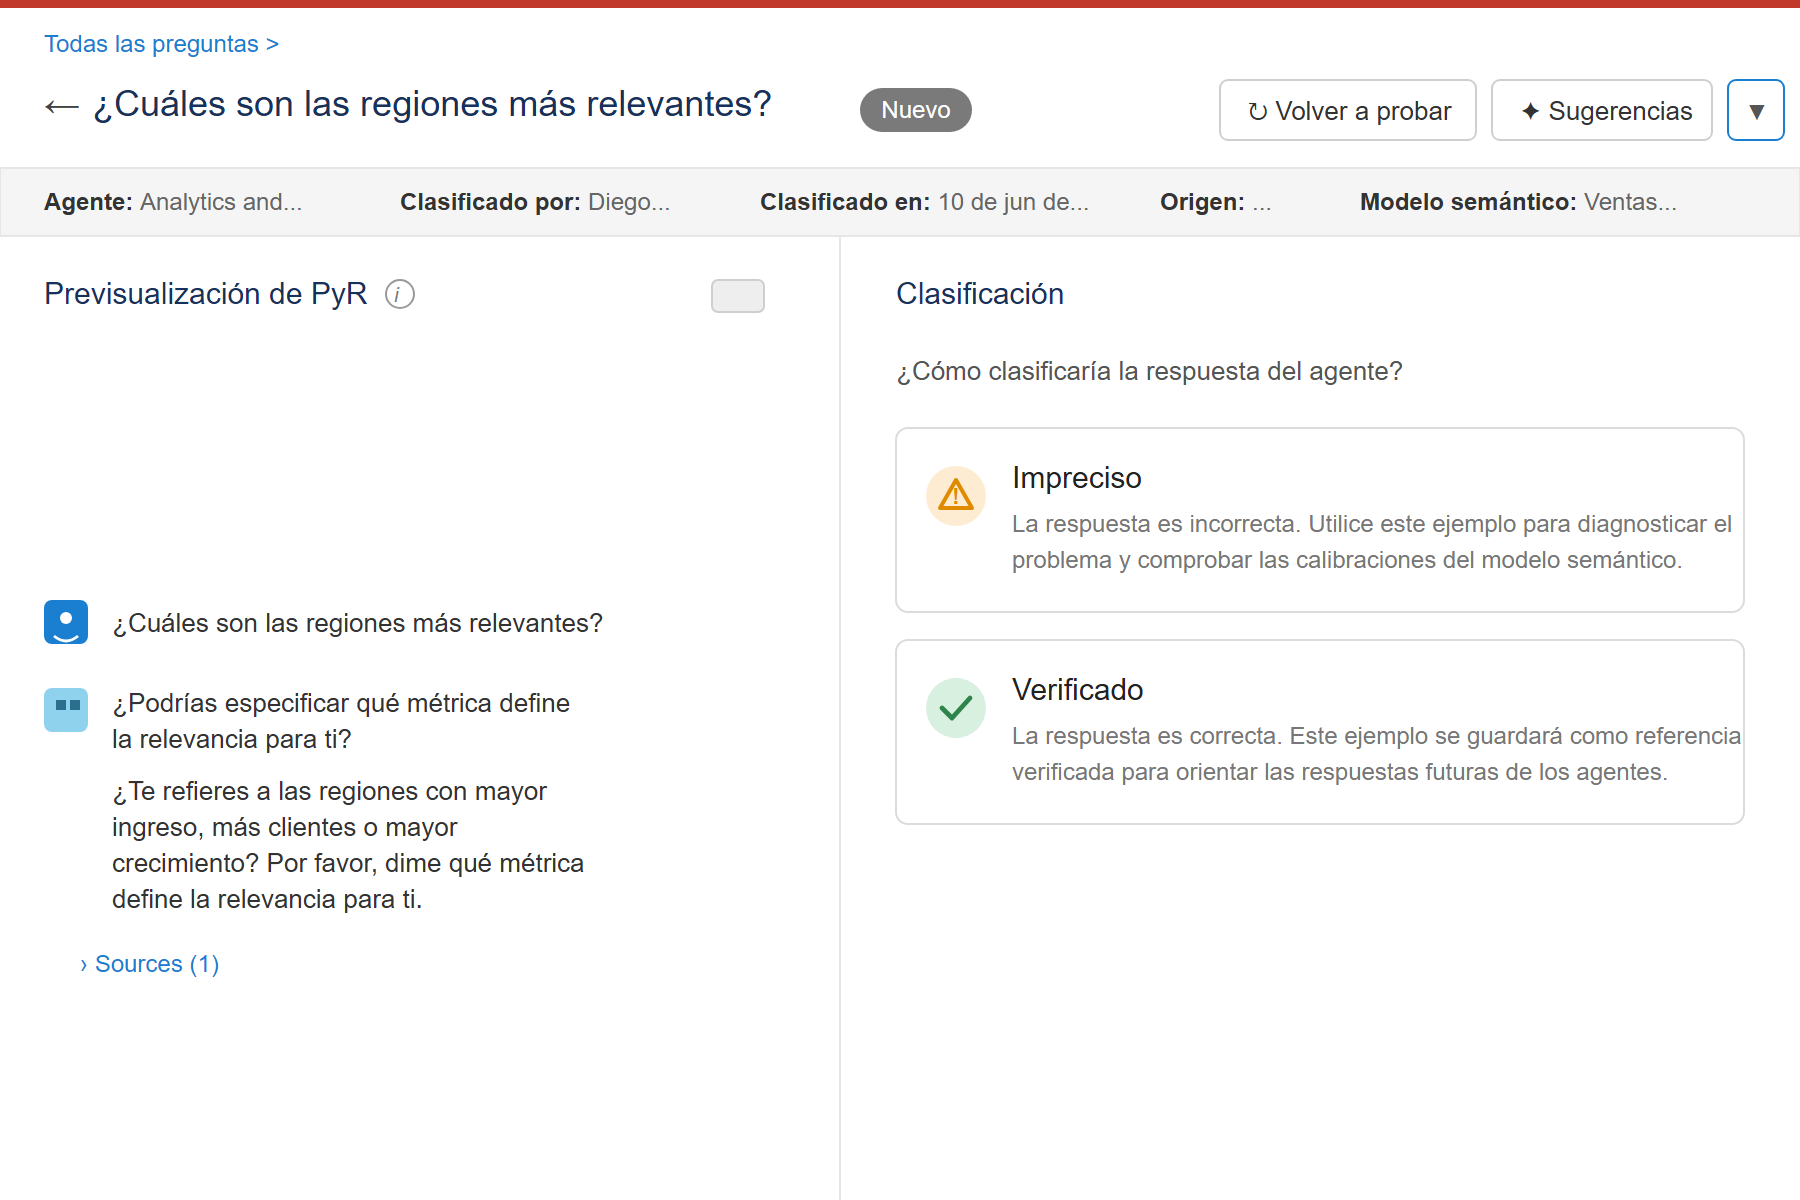This screenshot has width=1800, height=1200.
Task: Click the paragraph starting ¿Te refieres a las regiones
Action: [x=348, y=845]
